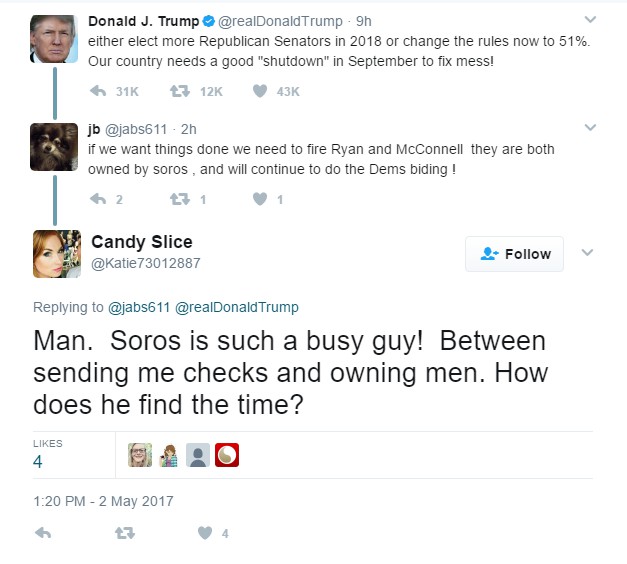Screen dimensions: 627x564
Task: Retweet Trump's tweet with 12K retweets
Action: (x=180, y=91)
